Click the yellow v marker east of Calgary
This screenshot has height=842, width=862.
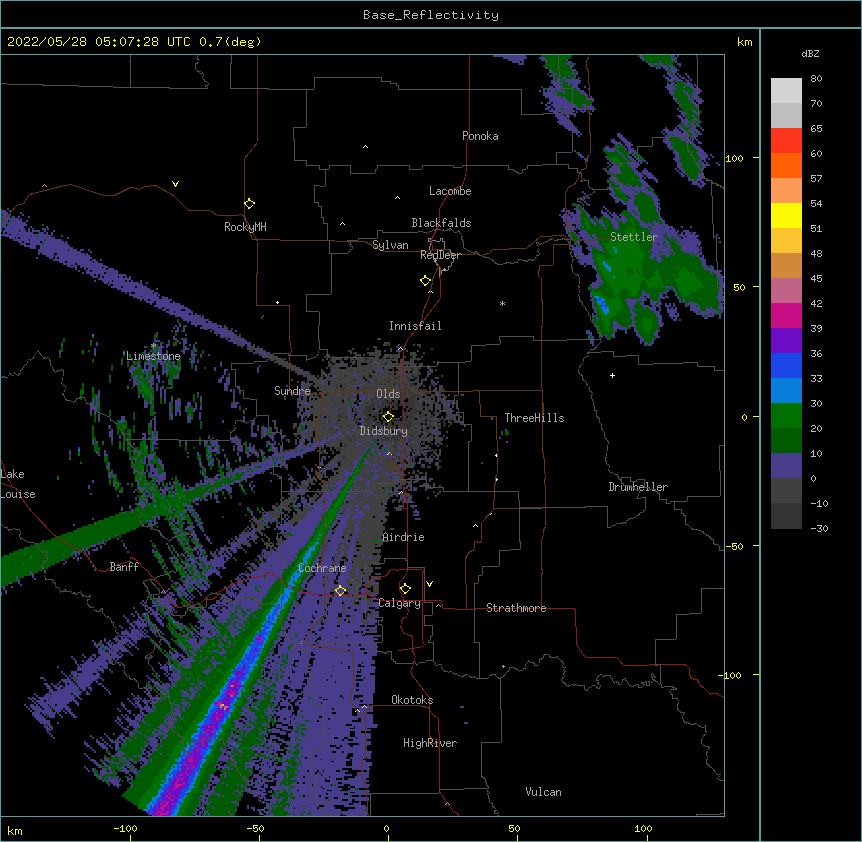(x=429, y=584)
